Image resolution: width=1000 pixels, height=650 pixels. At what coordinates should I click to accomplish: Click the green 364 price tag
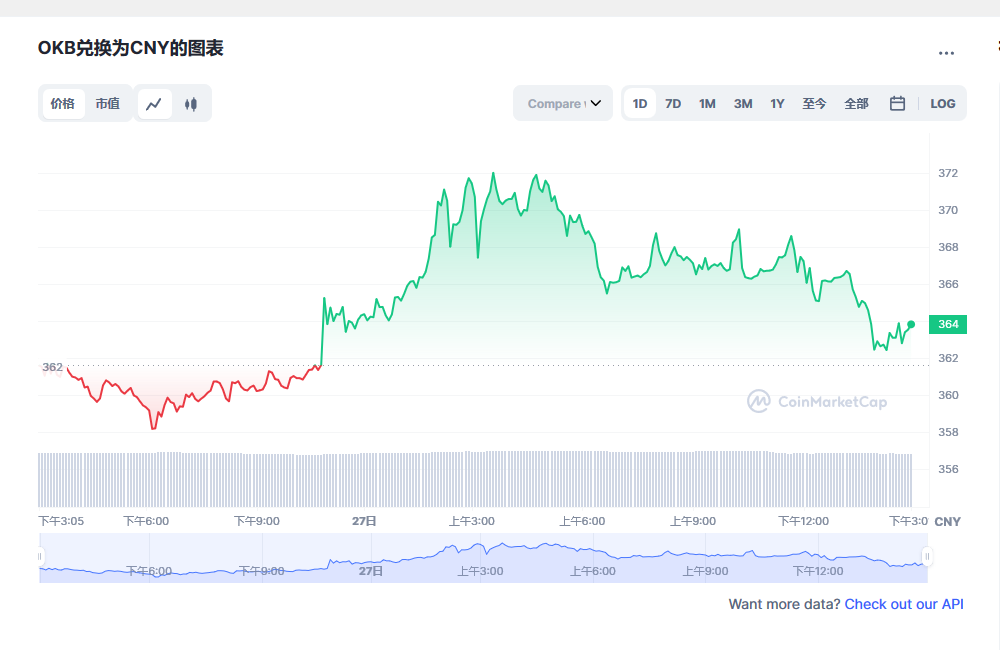pos(946,324)
